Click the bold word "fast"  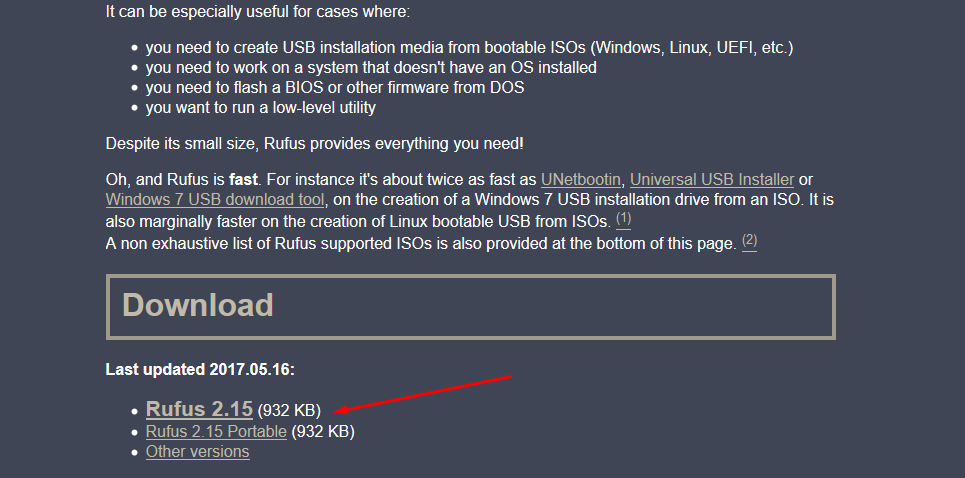click(245, 180)
